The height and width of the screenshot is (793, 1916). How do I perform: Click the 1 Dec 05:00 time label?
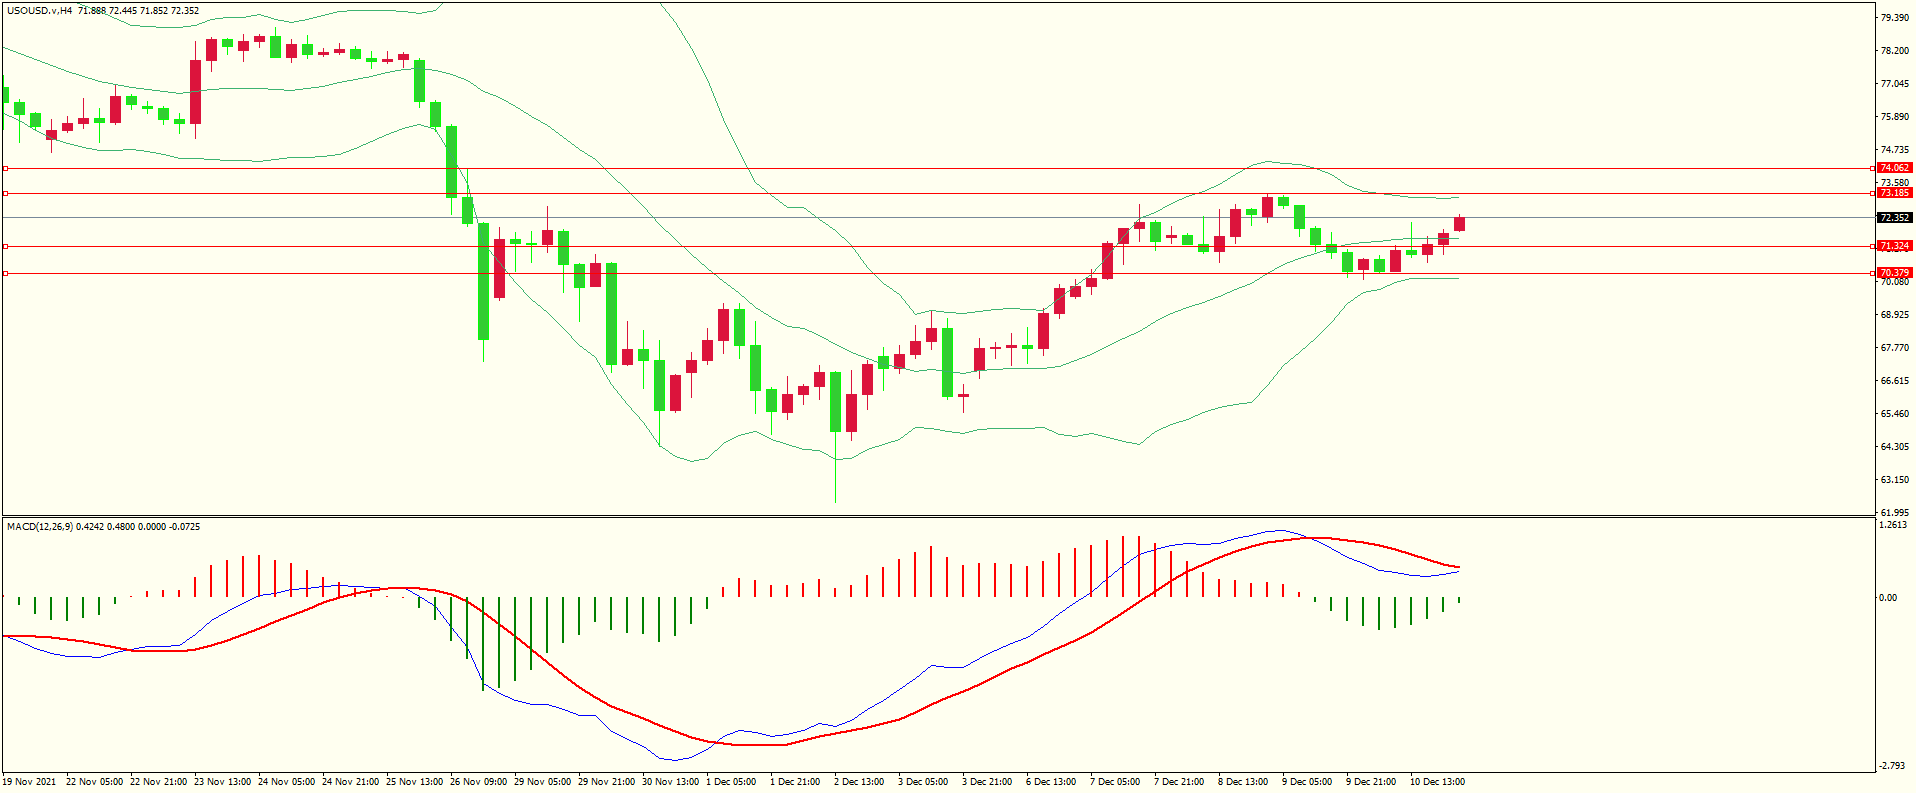[731, 782]
